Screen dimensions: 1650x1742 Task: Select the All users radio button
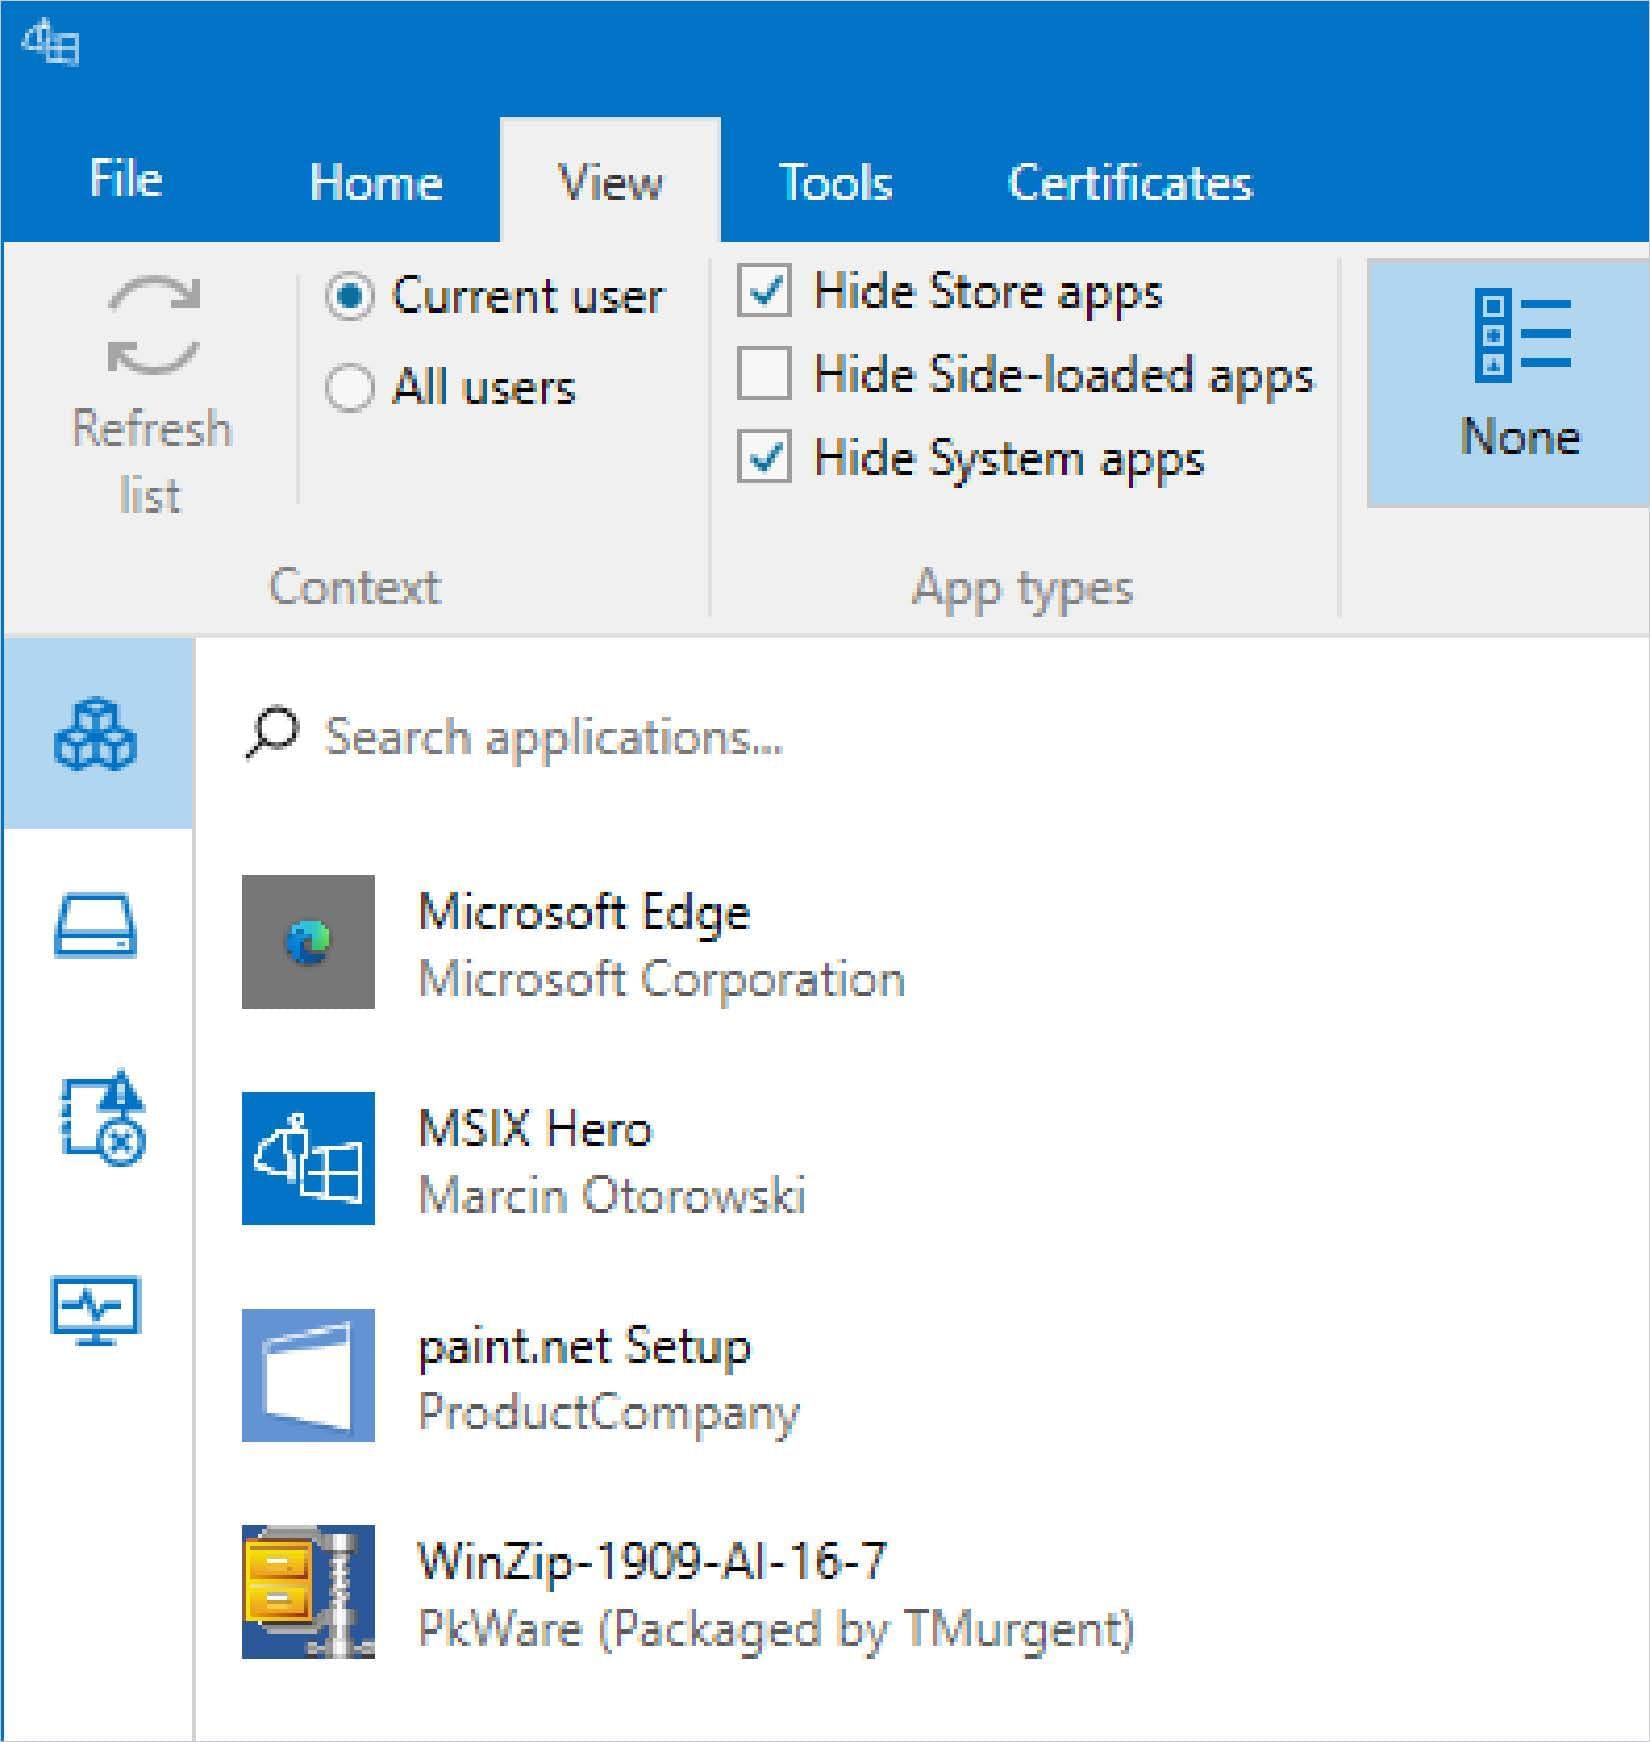click(x=350, y=387)
